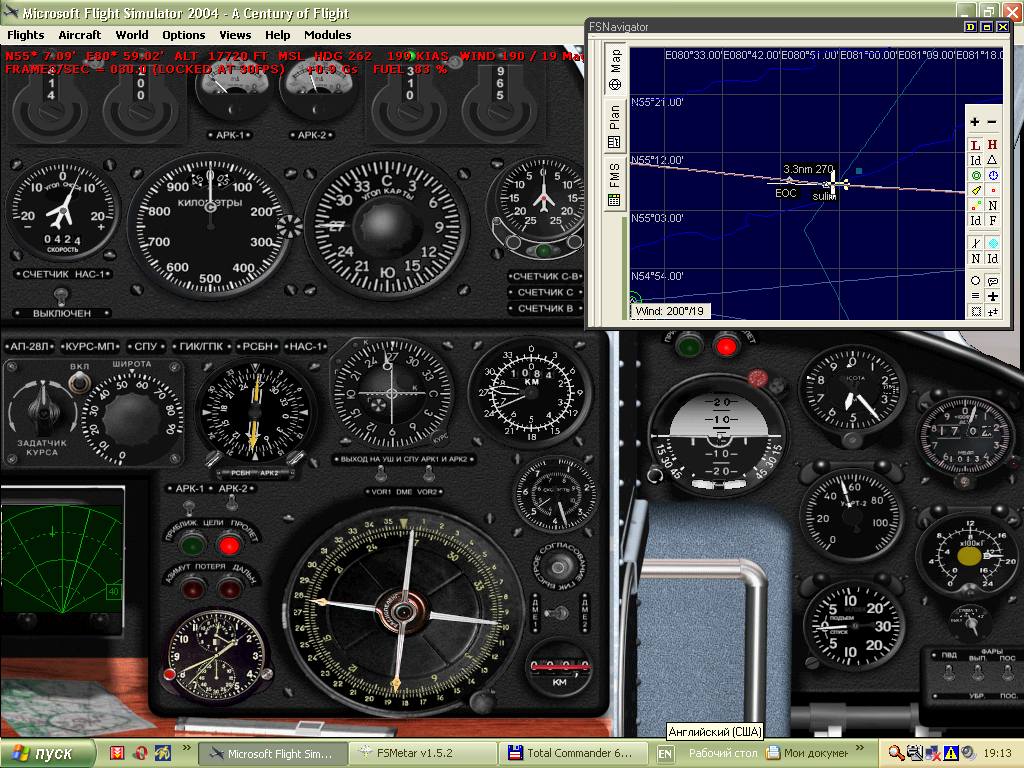Expand the Рабочий стол toolbar chevron

click(860, 747)
